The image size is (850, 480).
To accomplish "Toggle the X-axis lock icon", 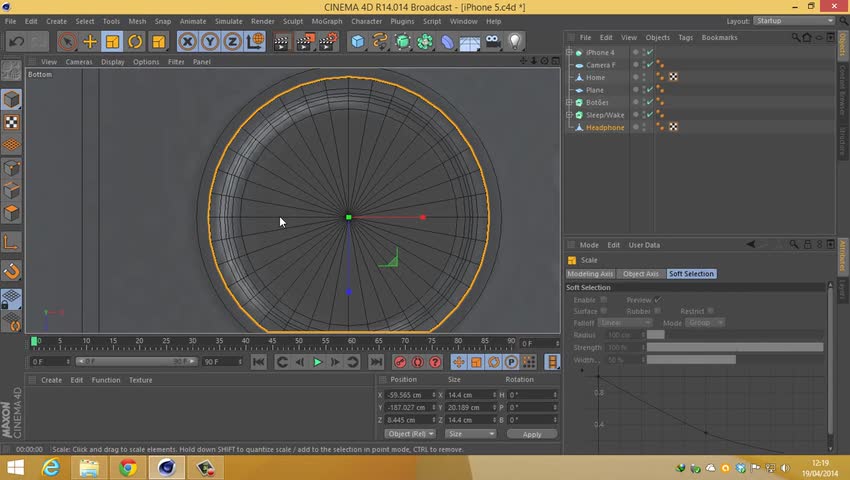I will pyautogui.click(x=187, y=41).
